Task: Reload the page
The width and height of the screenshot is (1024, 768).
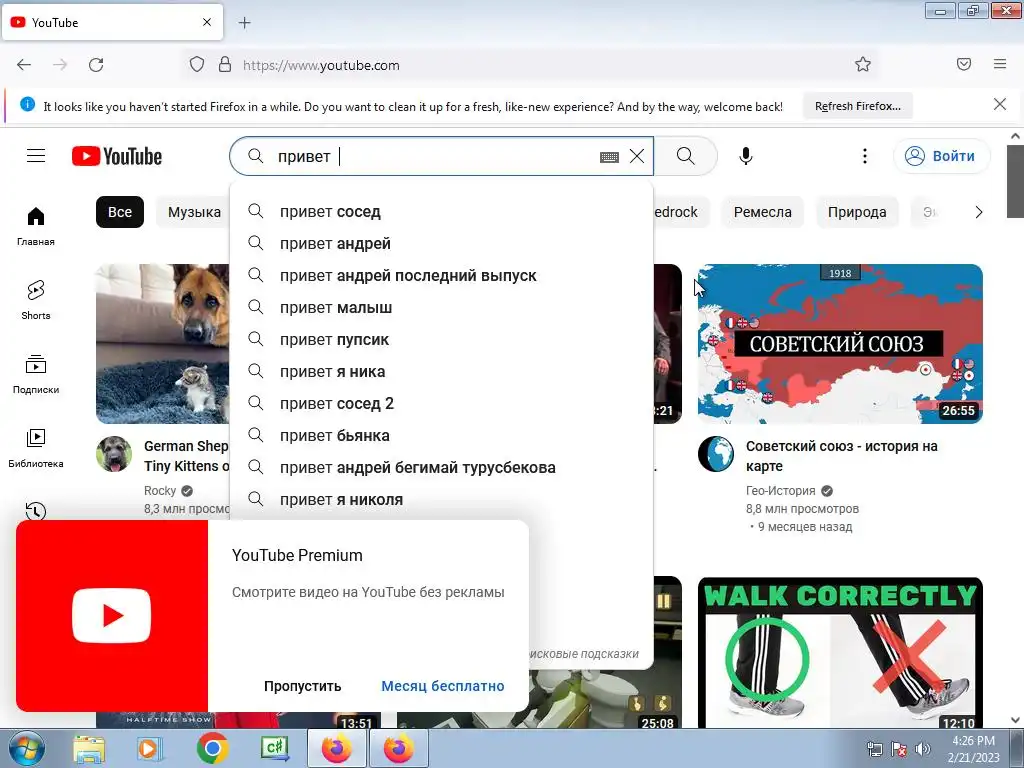Action: click(x=96, y=65)
